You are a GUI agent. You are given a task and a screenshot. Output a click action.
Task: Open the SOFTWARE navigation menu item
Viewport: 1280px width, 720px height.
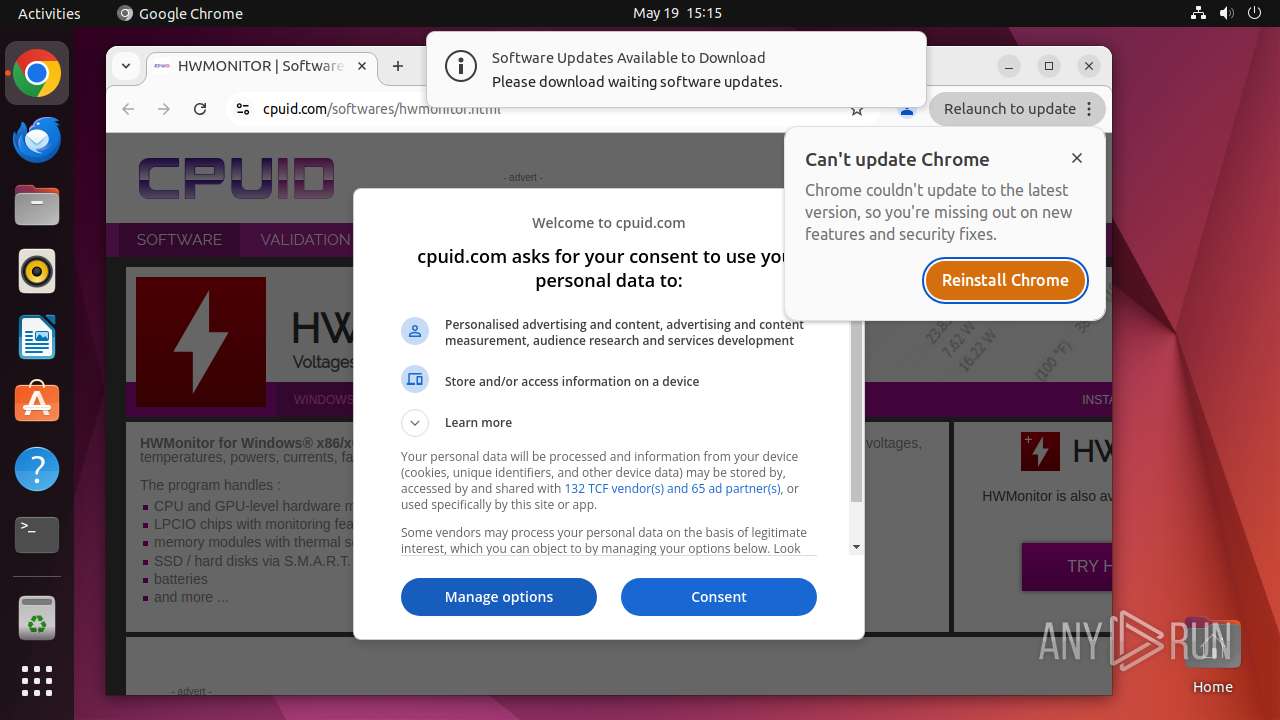(x=179, y=239)
